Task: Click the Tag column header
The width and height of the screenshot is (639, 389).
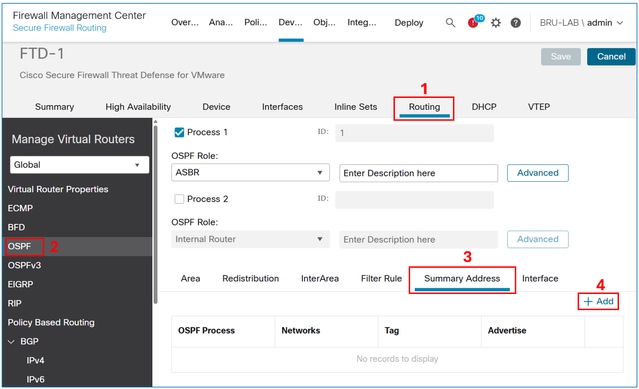Action: [392, 330]
